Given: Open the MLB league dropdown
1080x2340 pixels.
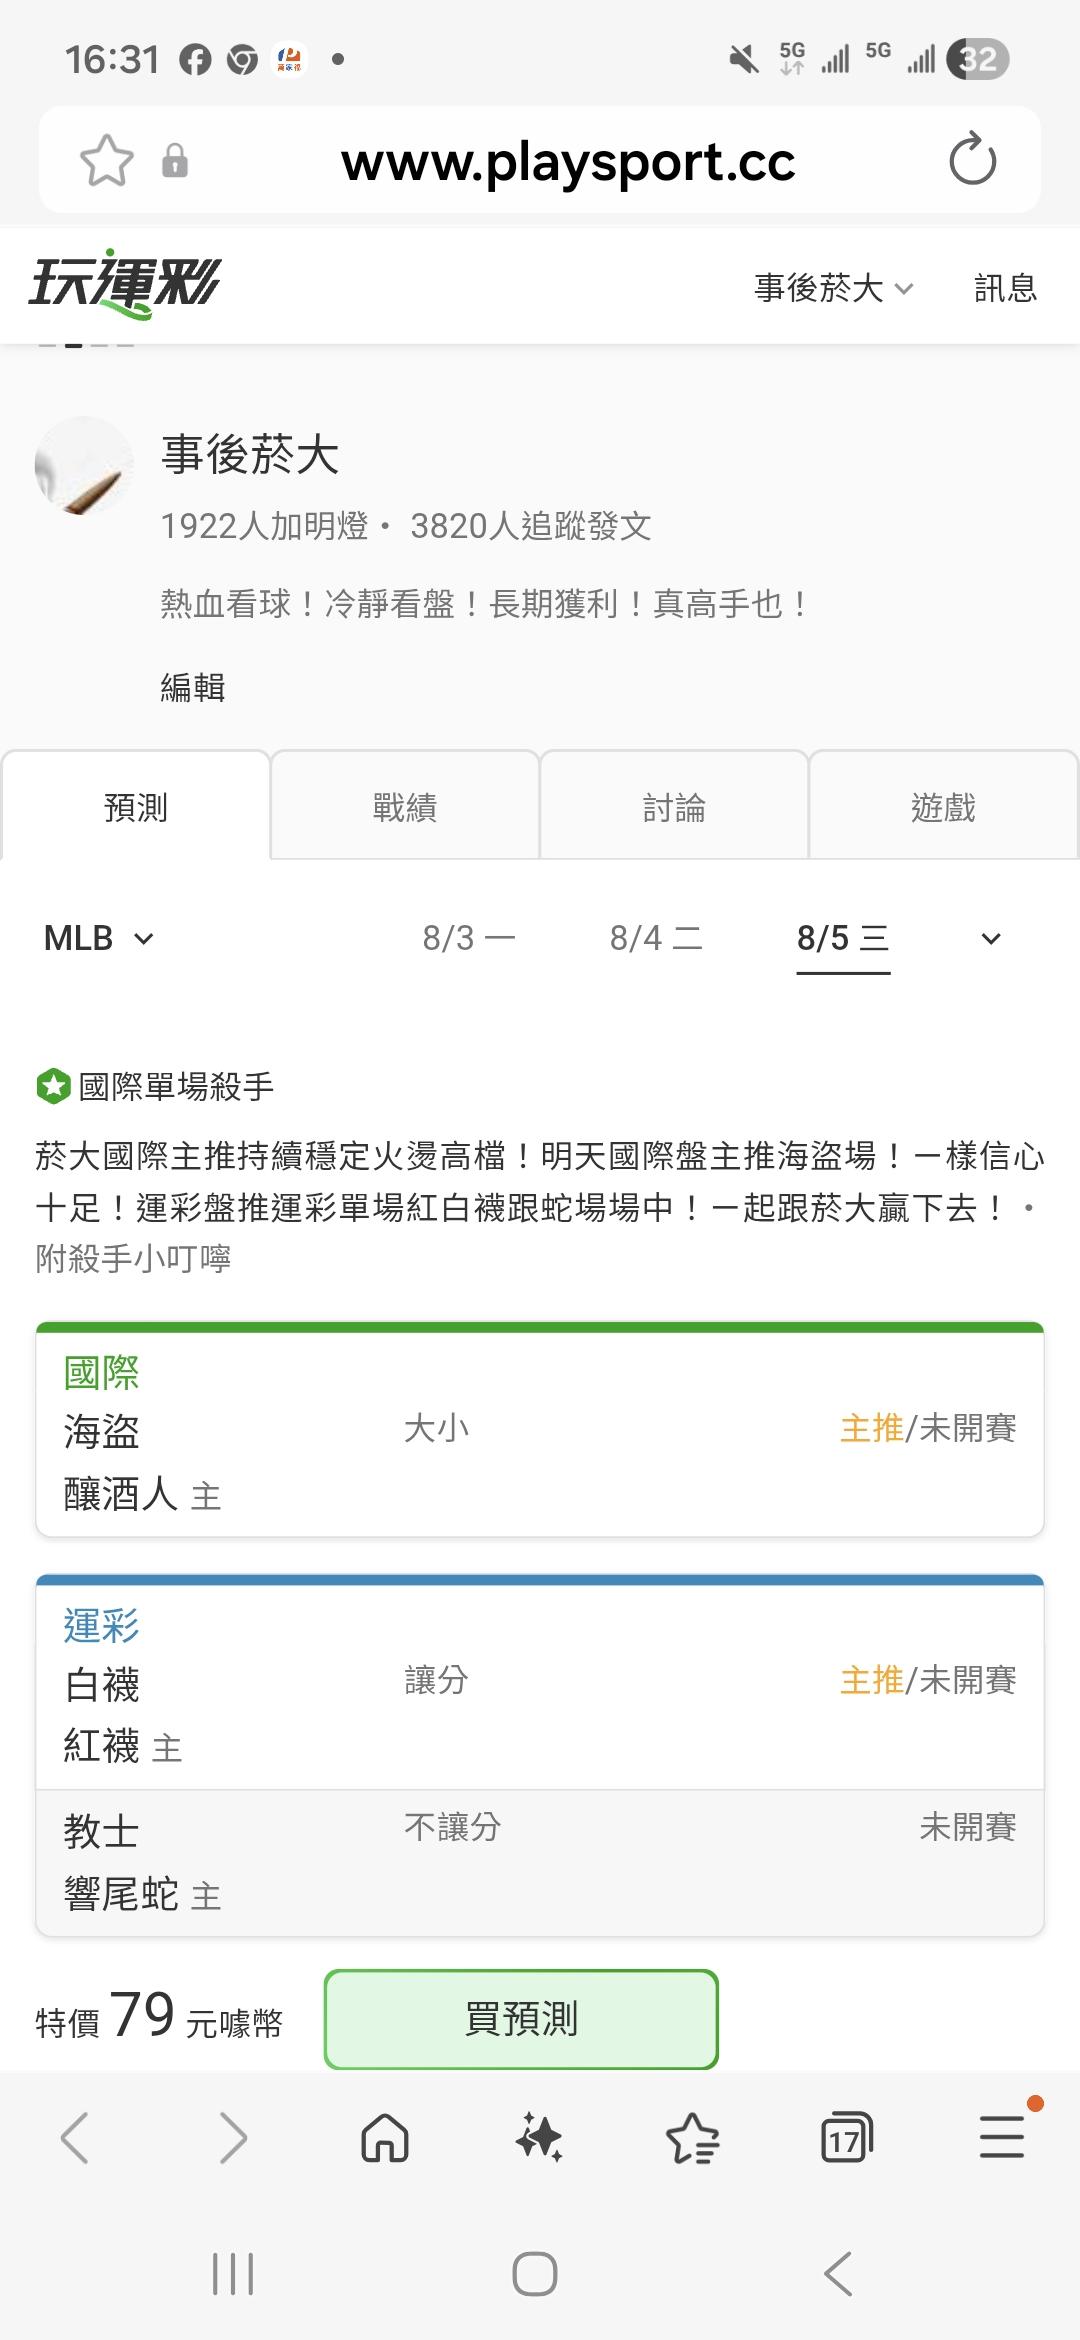Looking at the screenshot, I should [x=99, y=938].
